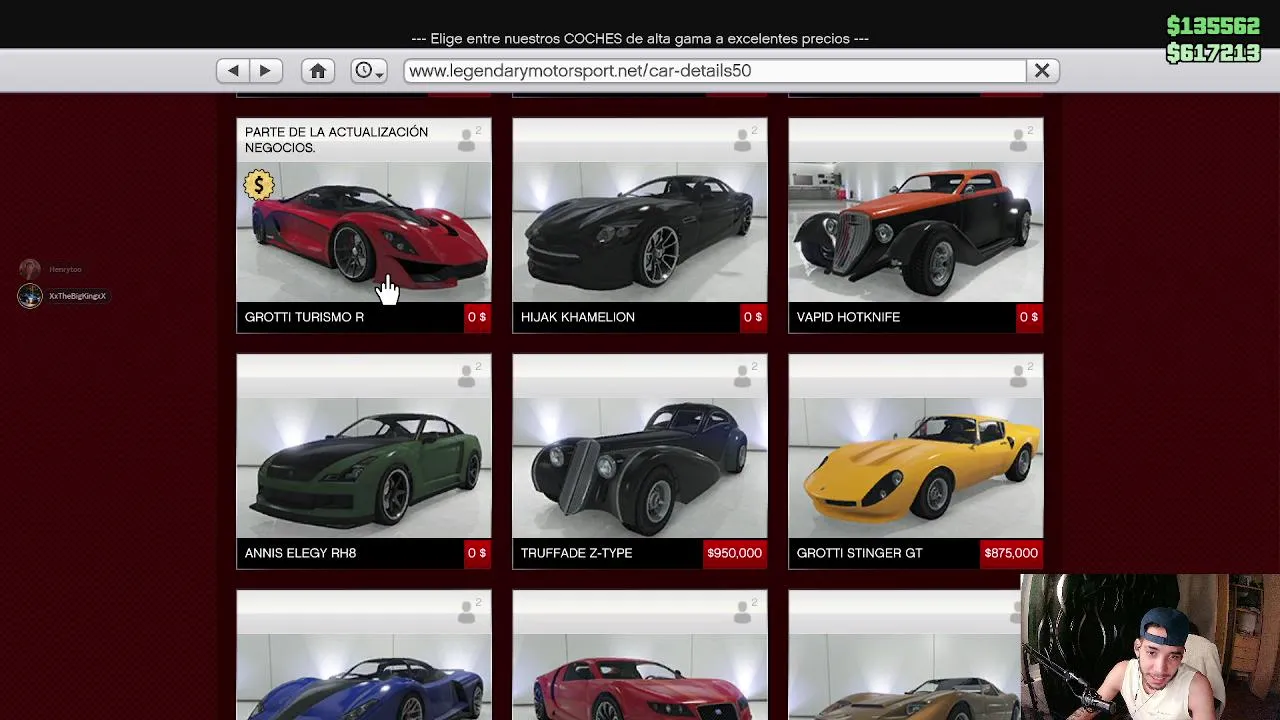Select the Hijak Khamelion car image
This screenshot has height=720, width=1280.
pos(640,232)
